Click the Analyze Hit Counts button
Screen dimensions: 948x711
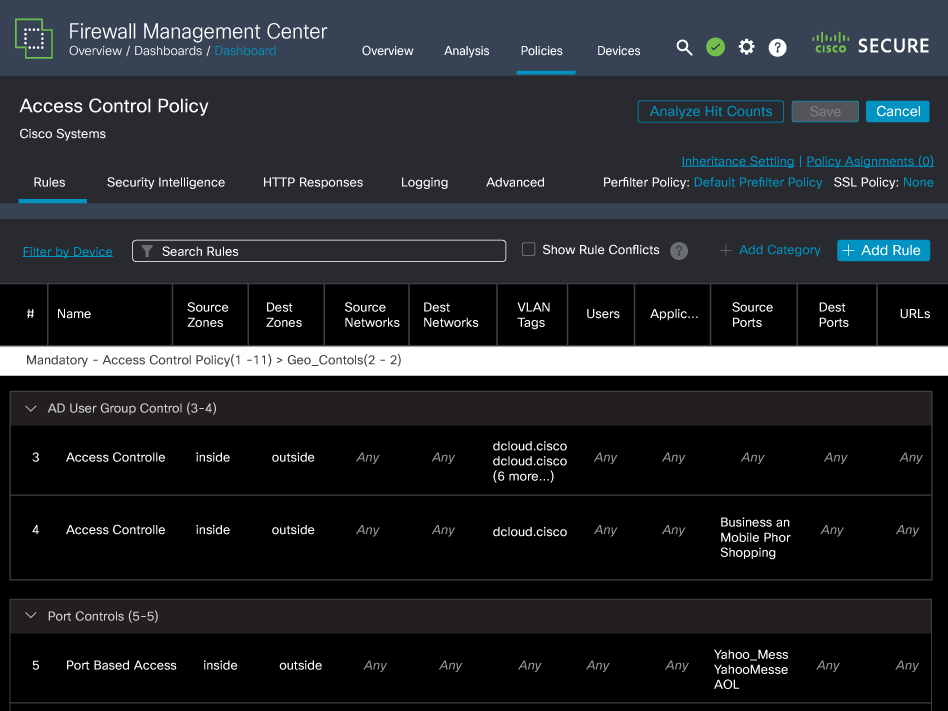(710, 111)
